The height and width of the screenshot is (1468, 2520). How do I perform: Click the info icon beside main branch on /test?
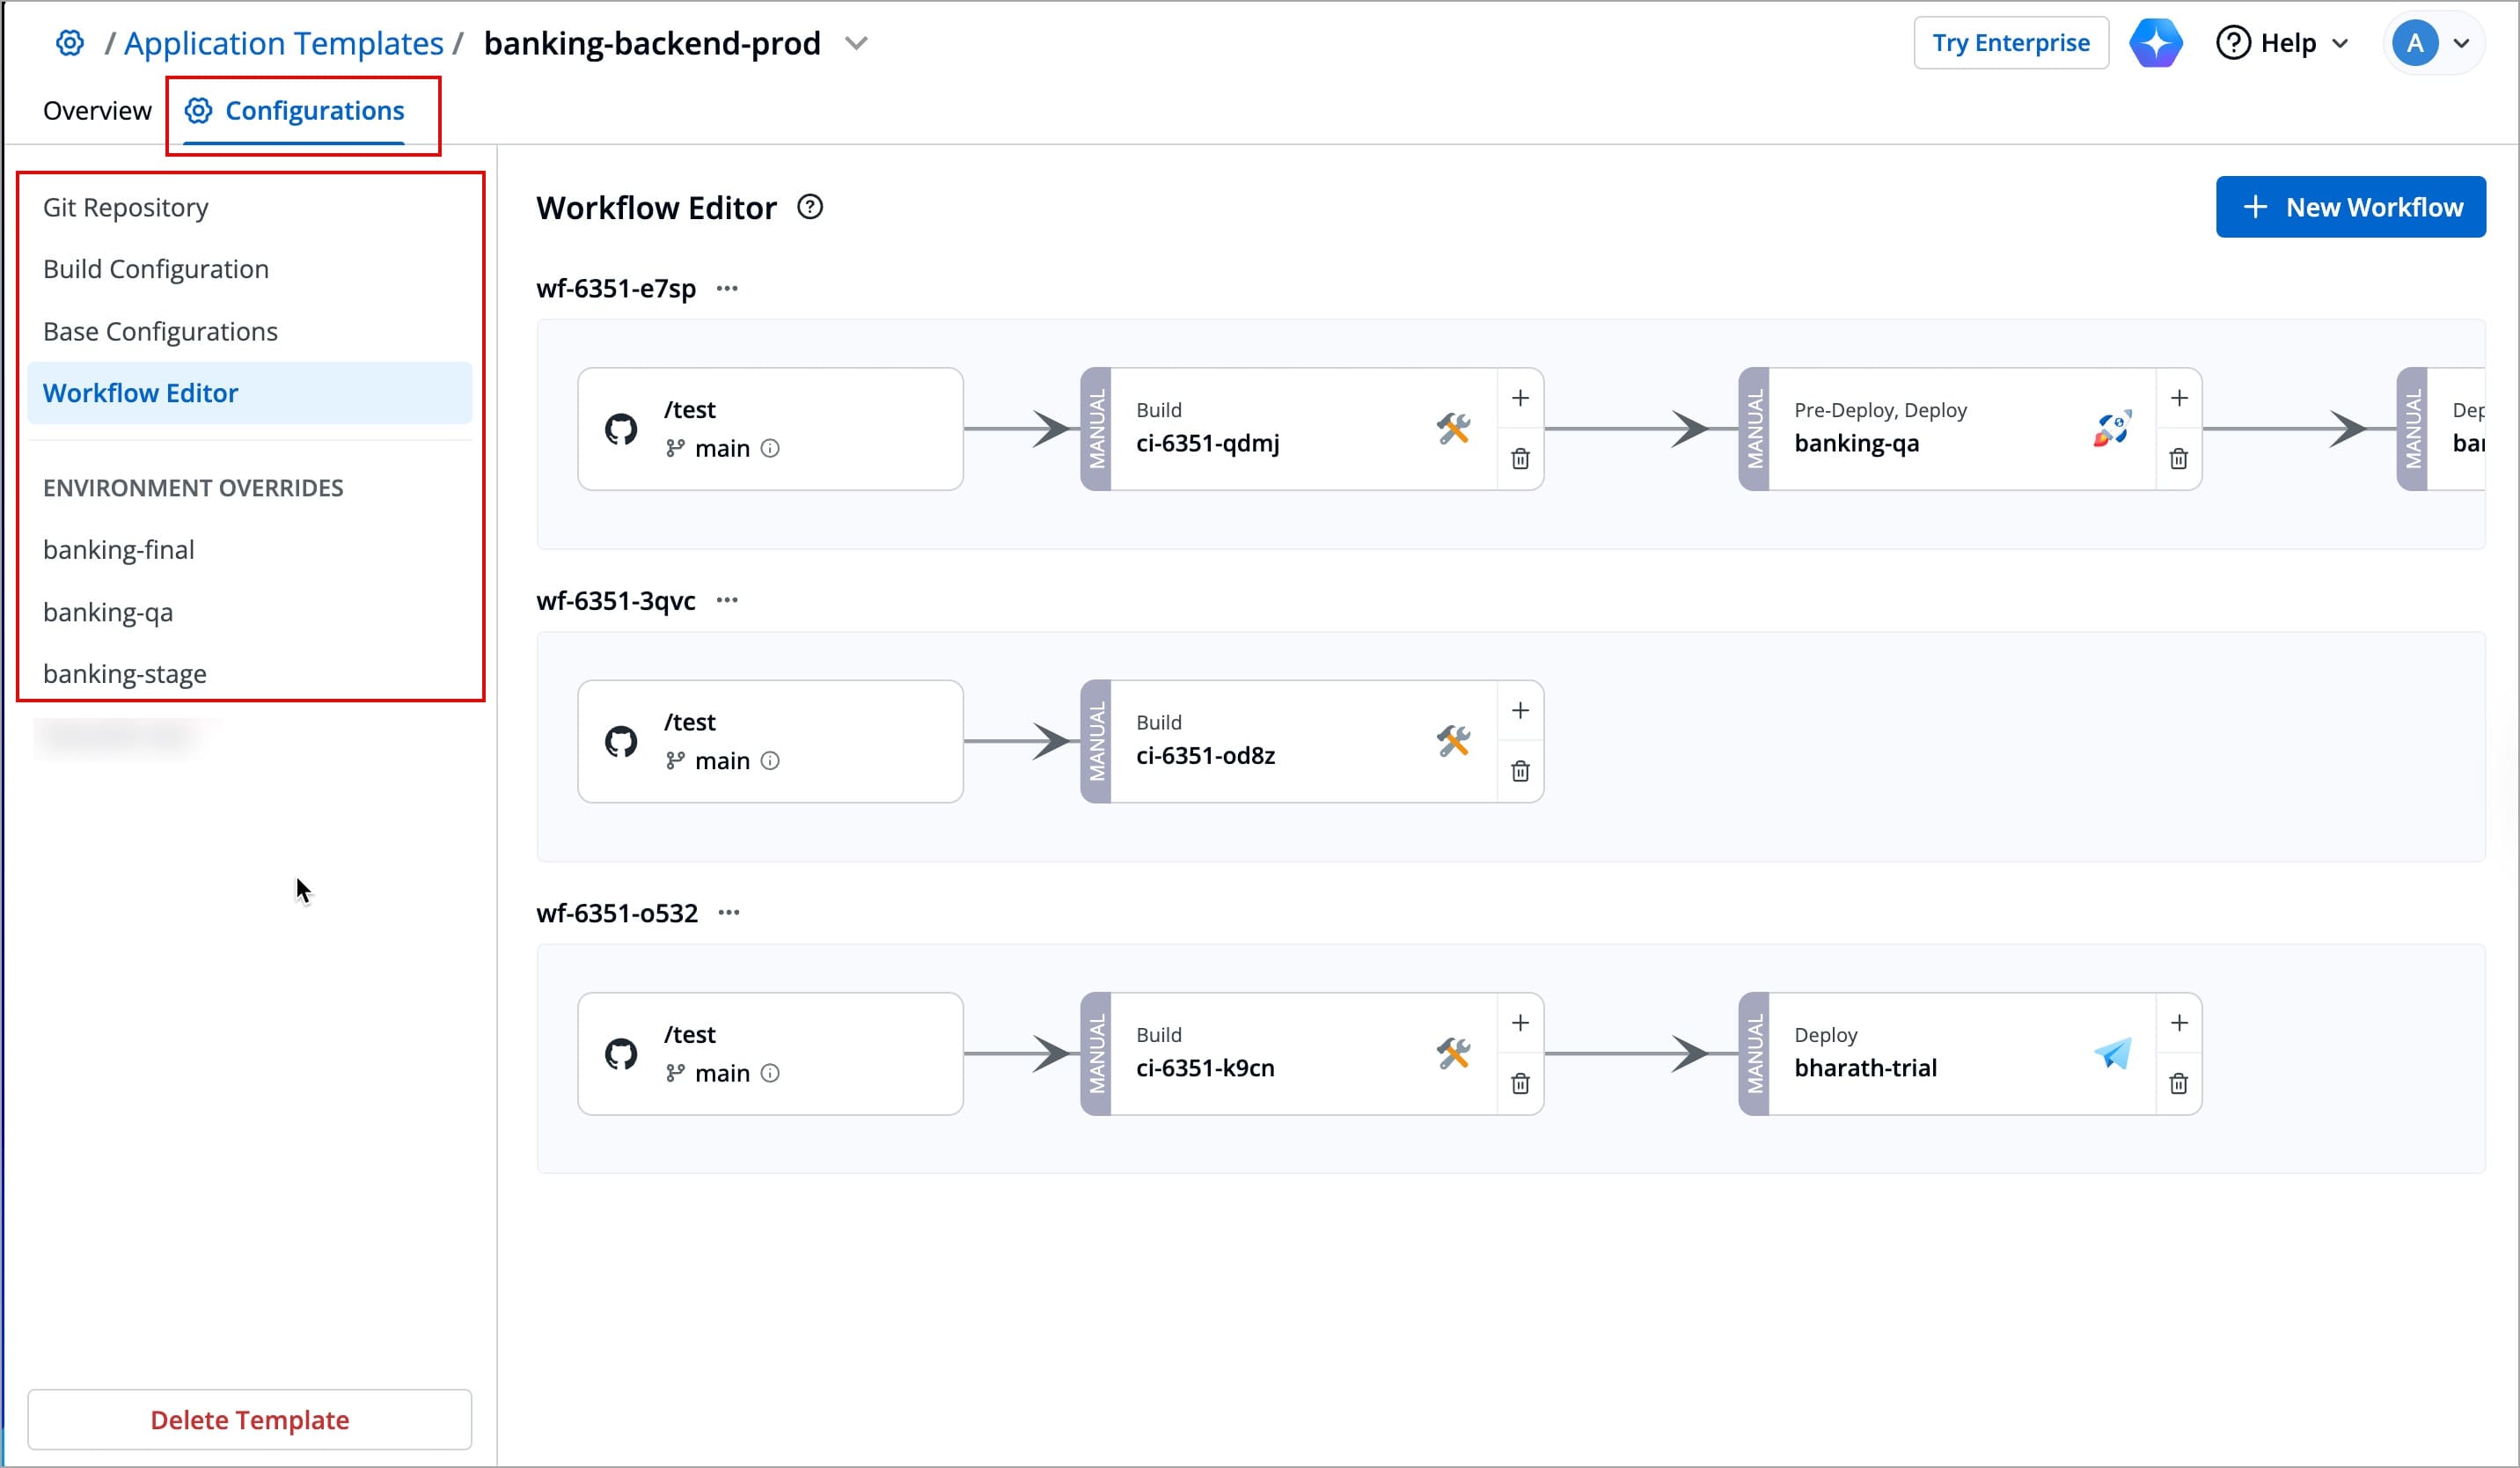(x=770, y=448)
